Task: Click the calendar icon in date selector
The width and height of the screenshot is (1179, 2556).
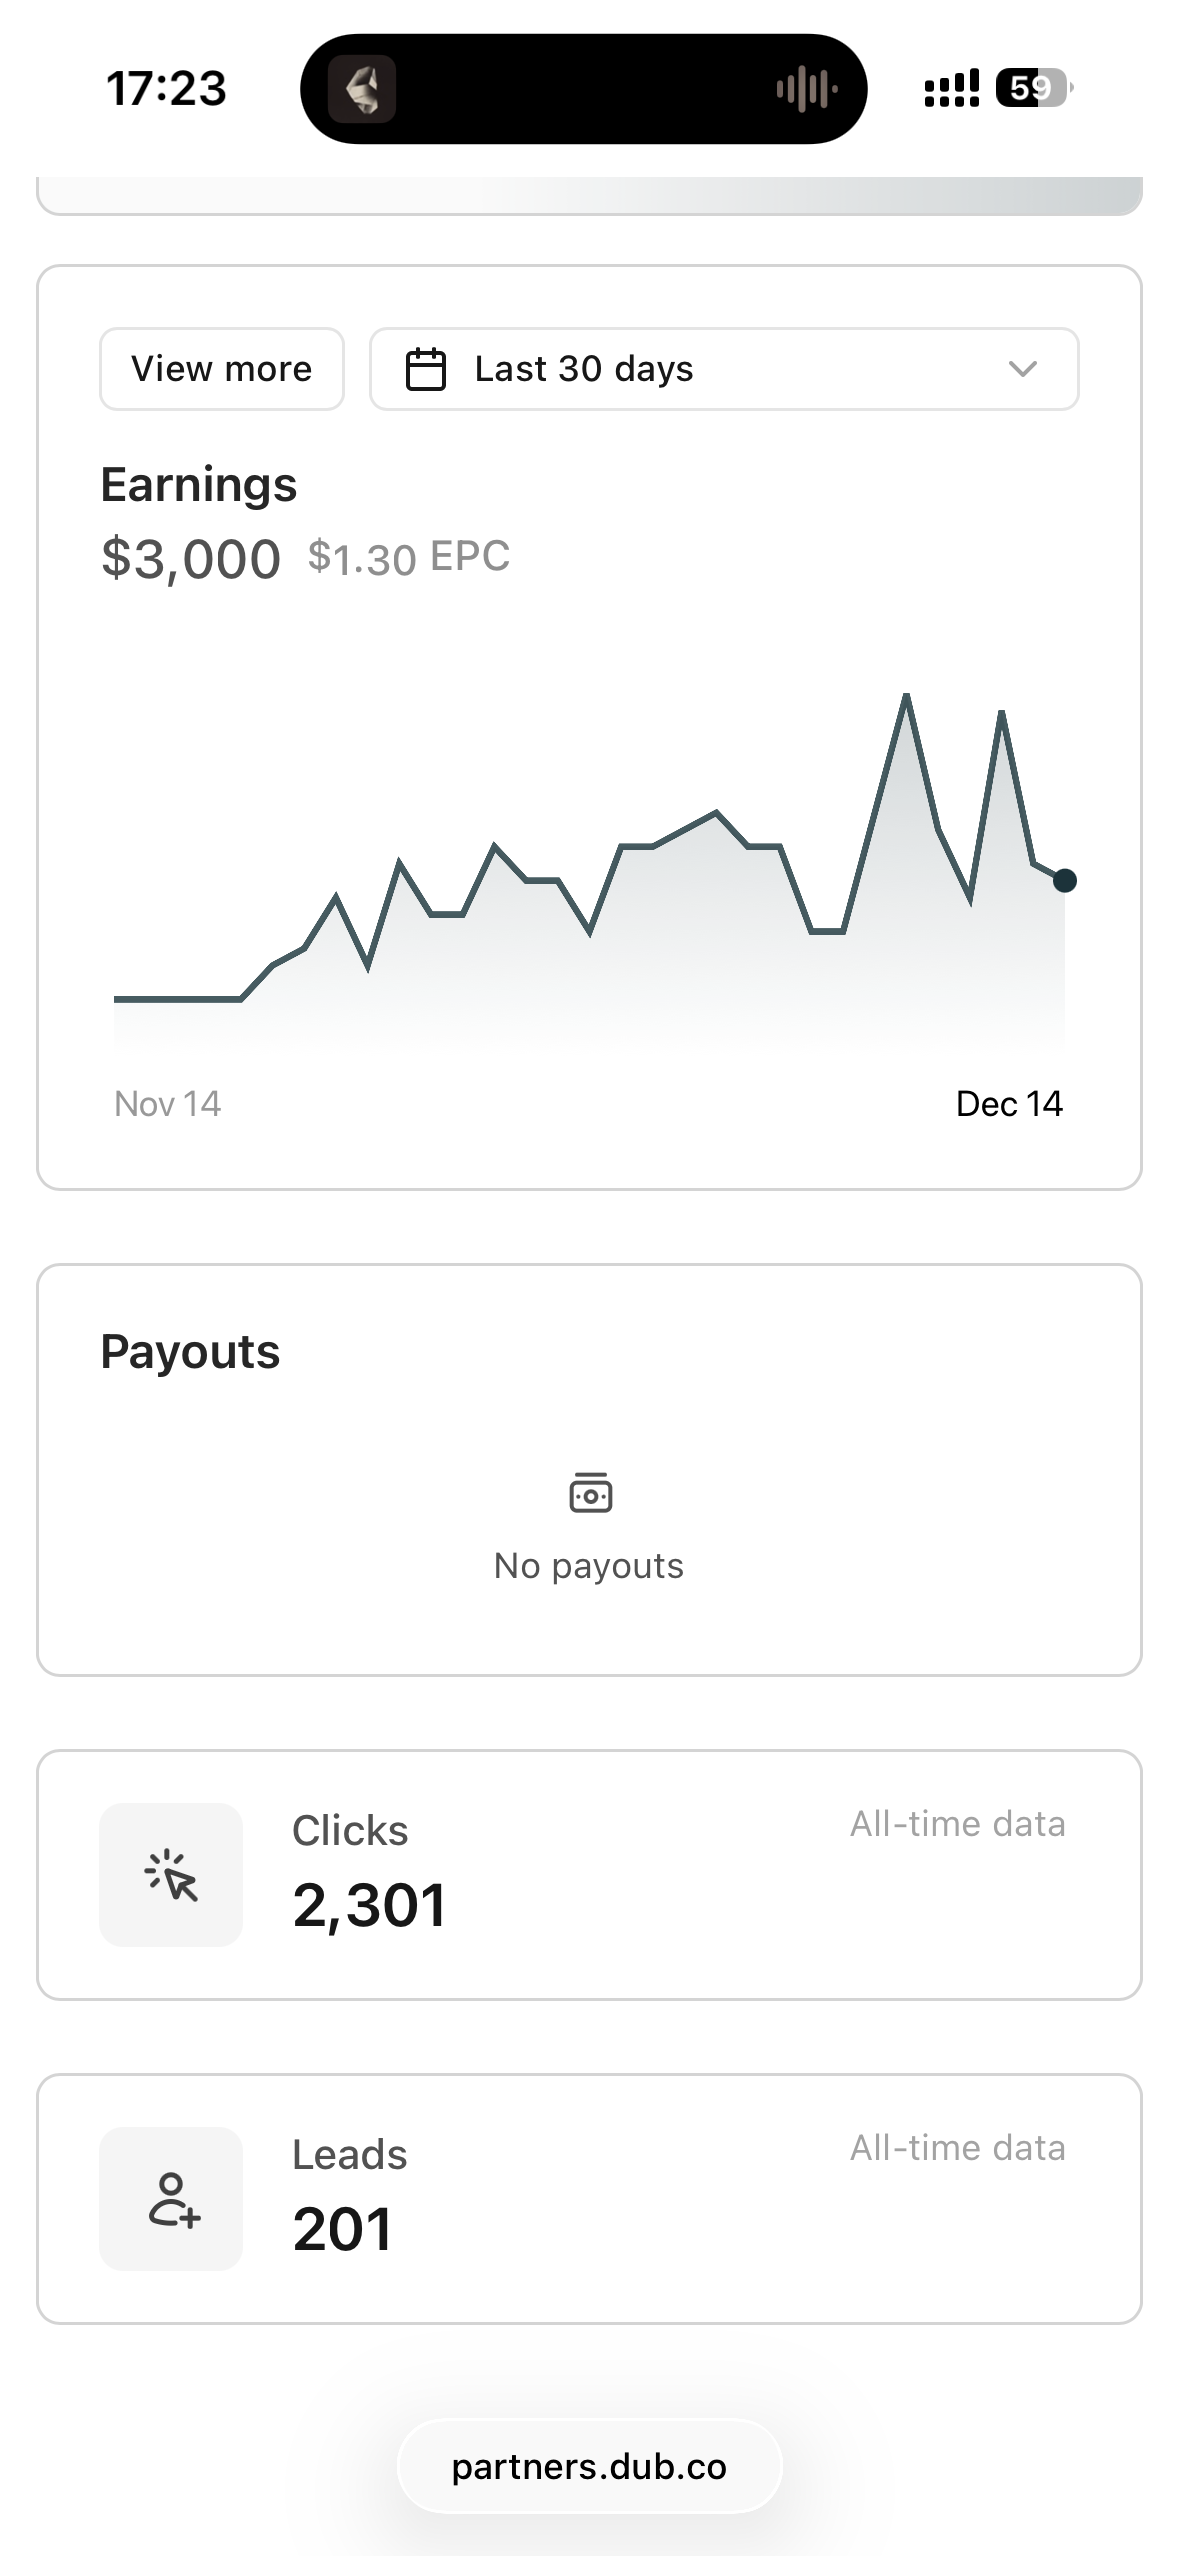Action: [425, 369]
